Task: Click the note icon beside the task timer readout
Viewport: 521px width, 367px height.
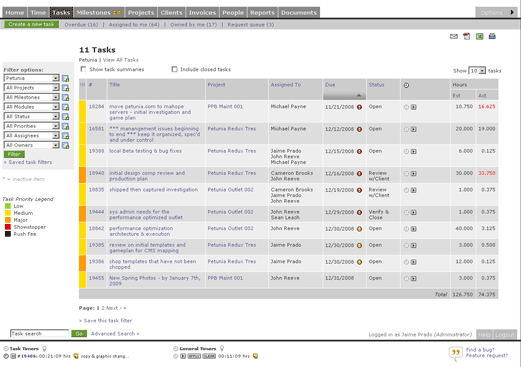Action: (x=76, y=356)
